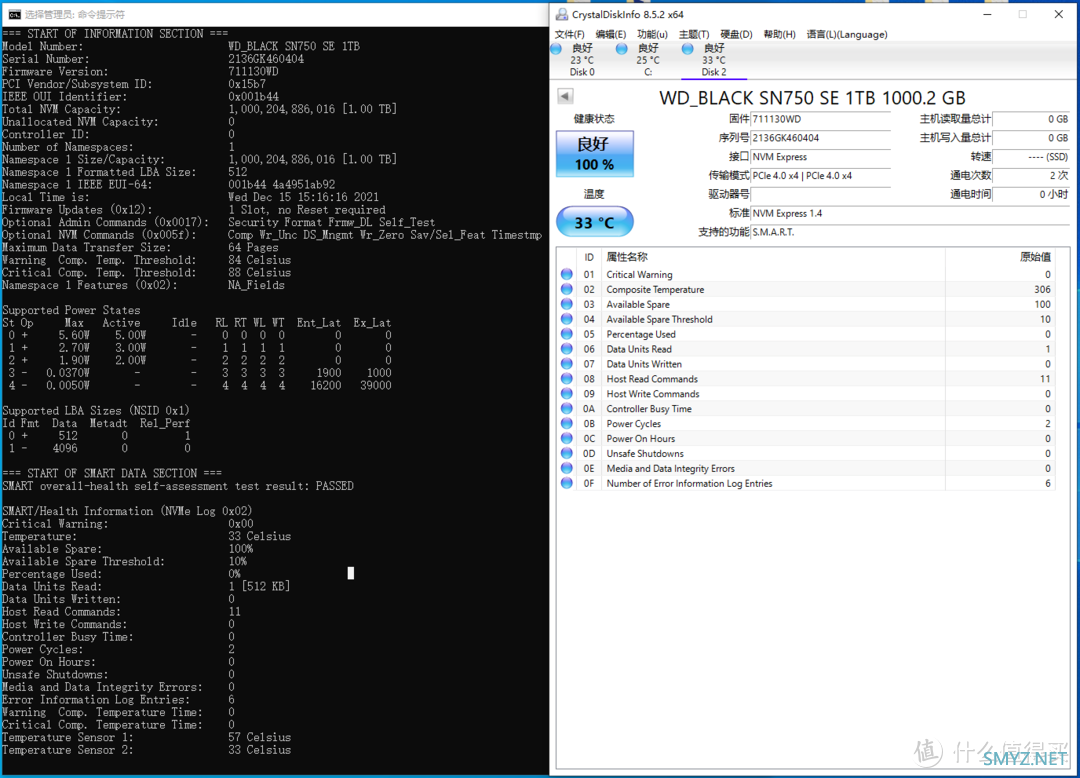Select the Power Cycles attribute name
Image resolution: width=1080 pixels, height=778 pixels.
click(634, 423)
